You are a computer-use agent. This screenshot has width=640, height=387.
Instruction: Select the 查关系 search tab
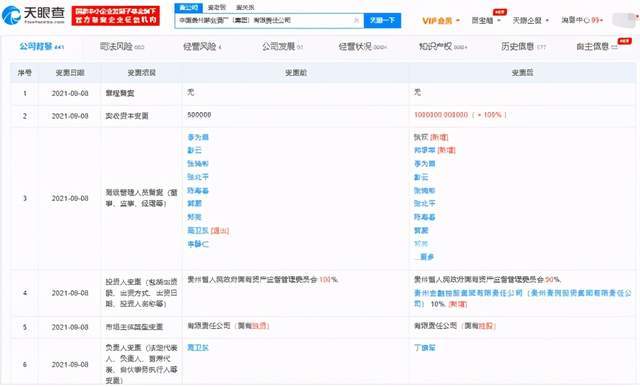tap(245, 7)
